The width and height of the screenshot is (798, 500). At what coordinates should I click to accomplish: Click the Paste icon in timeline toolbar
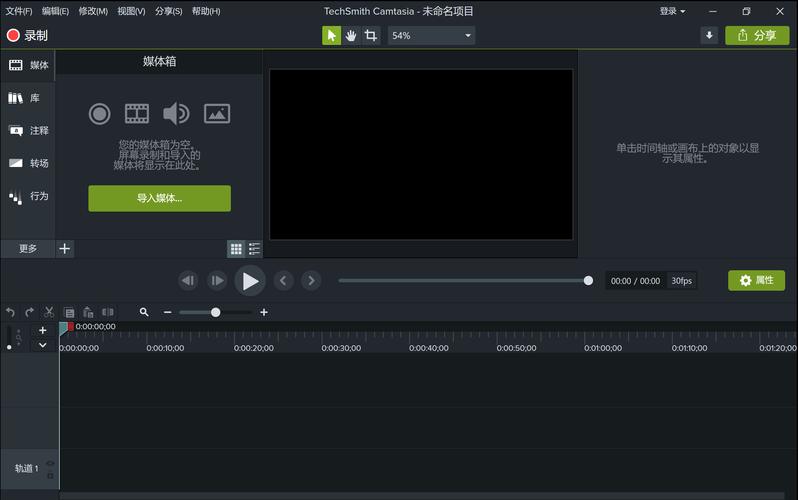point(89,312)
